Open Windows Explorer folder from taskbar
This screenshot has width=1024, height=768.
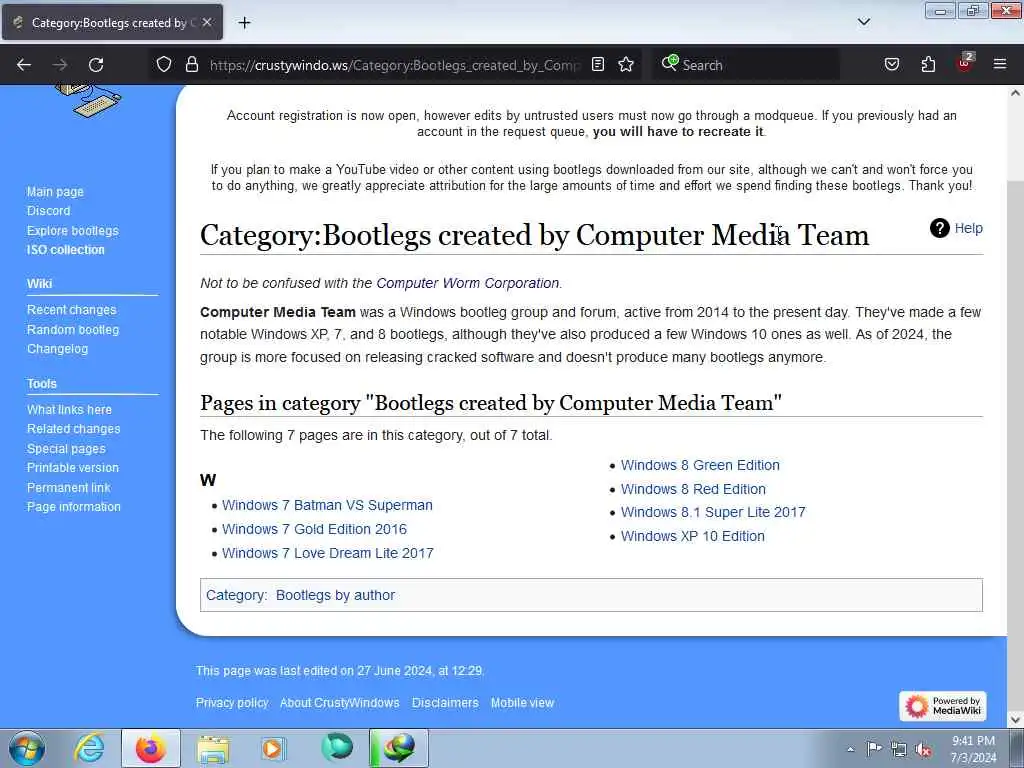point(213,748)
